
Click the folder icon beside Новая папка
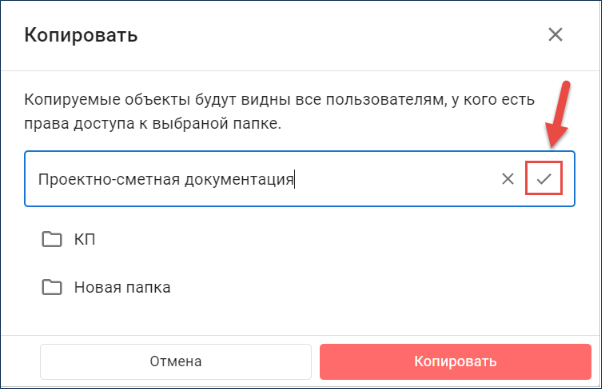click(x=52, y=287)
